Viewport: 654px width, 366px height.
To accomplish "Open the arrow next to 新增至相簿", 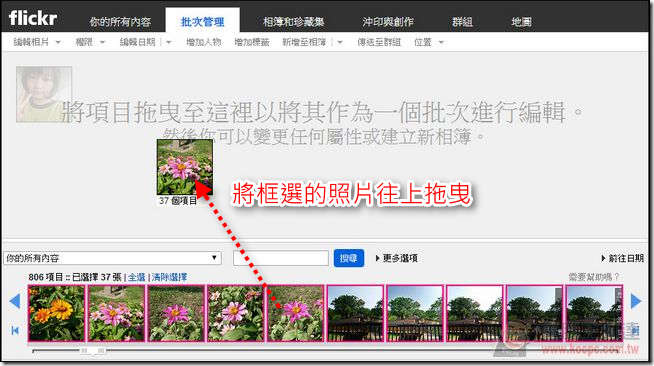I will (340, 42).
